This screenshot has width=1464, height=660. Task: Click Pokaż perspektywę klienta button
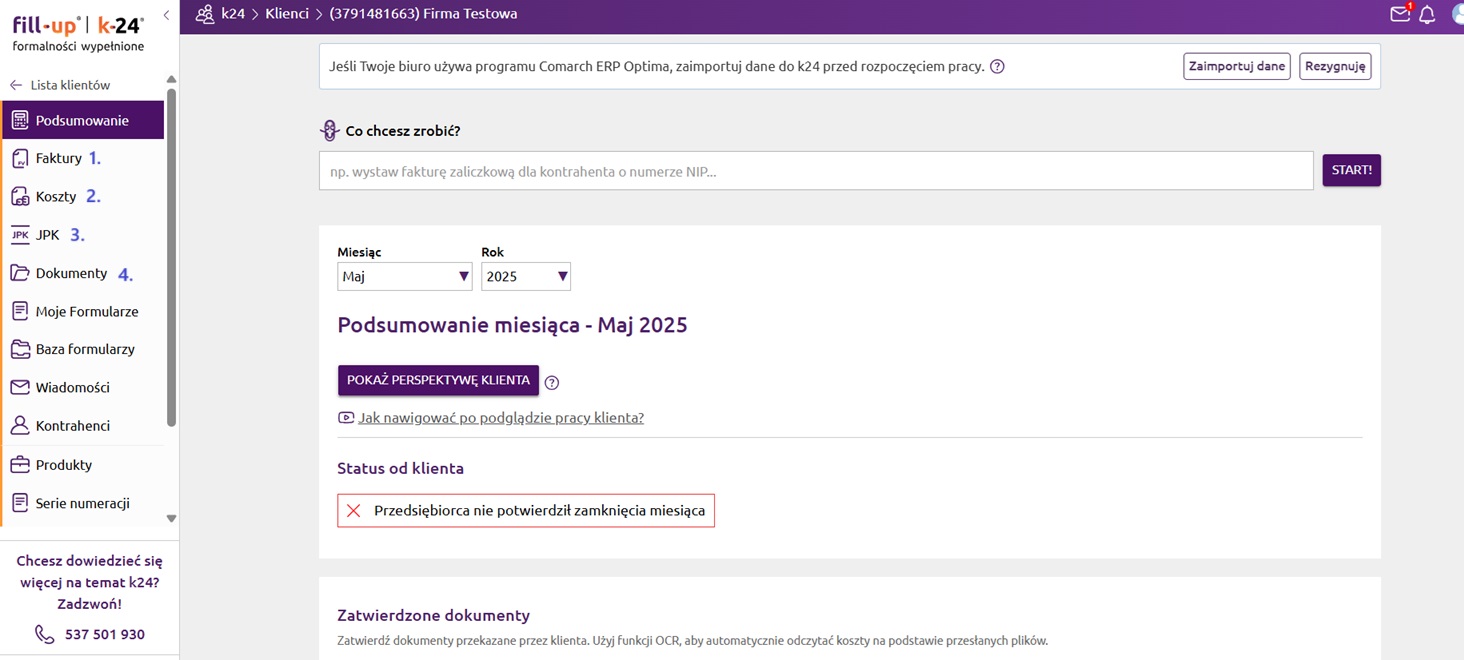438,380
